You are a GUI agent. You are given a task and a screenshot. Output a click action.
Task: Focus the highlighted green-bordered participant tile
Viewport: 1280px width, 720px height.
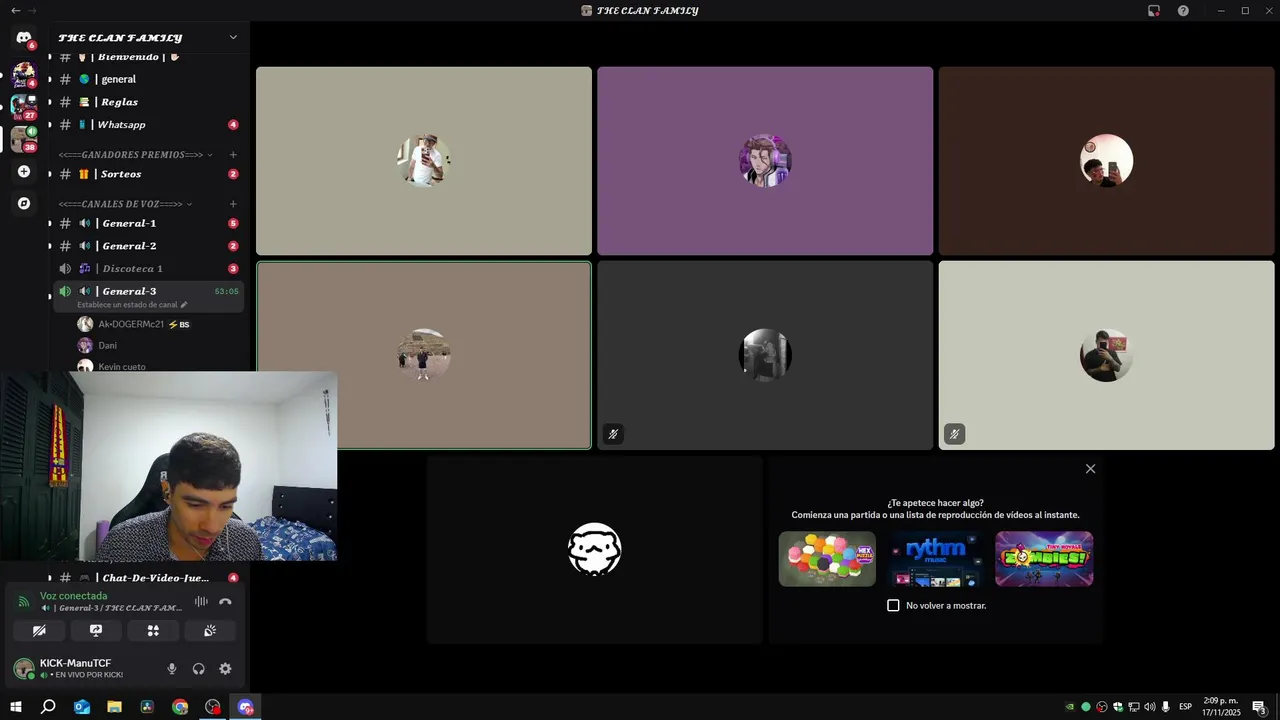click(424, 355)
